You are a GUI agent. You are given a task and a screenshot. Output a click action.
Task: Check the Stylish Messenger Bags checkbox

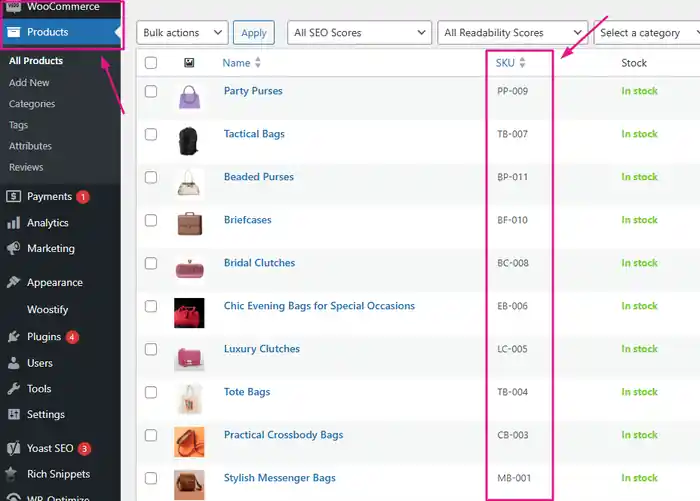tap(151, 478)
